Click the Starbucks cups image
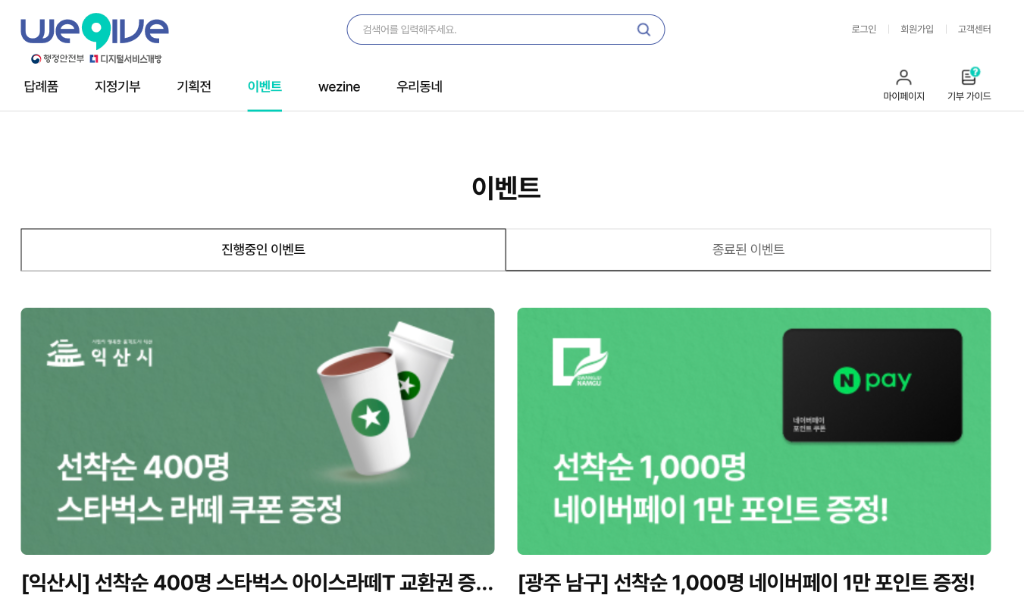 click(x=385, y=396)
